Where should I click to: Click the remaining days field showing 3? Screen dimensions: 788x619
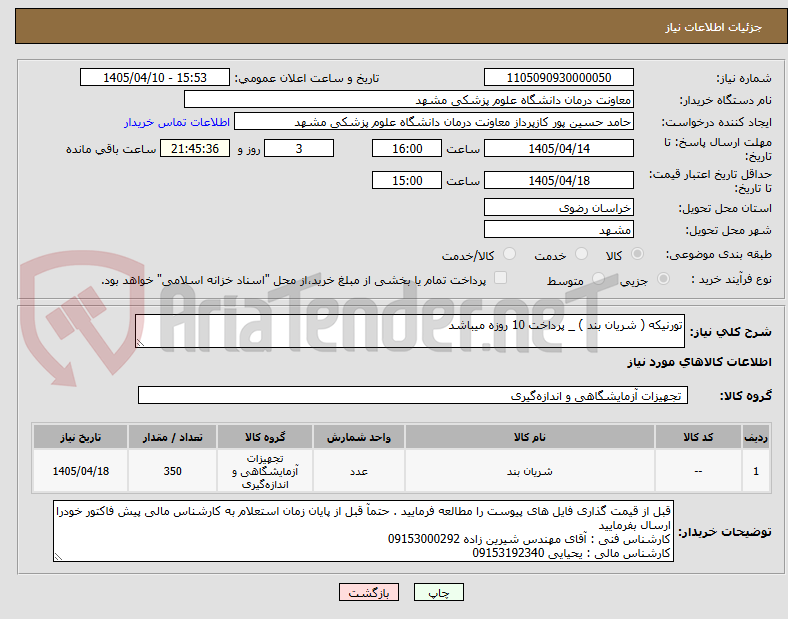[299, 149]
